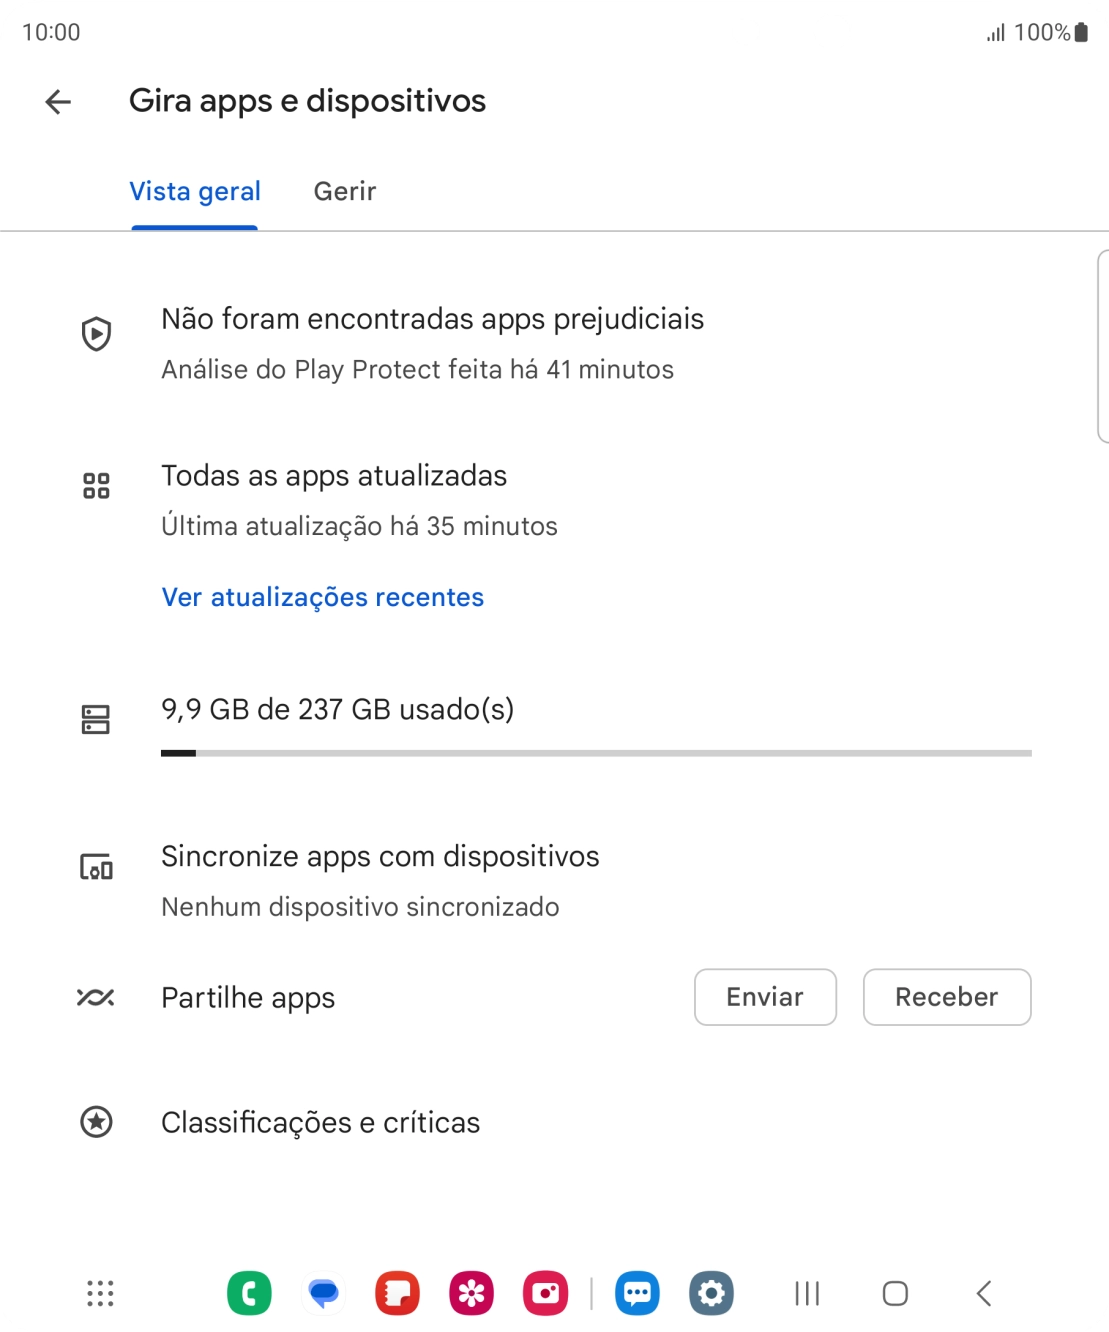Open Ver atualizações recentes link
Image resolution: width=1109 pixels, height=1332 pixels.
[323, 597]
